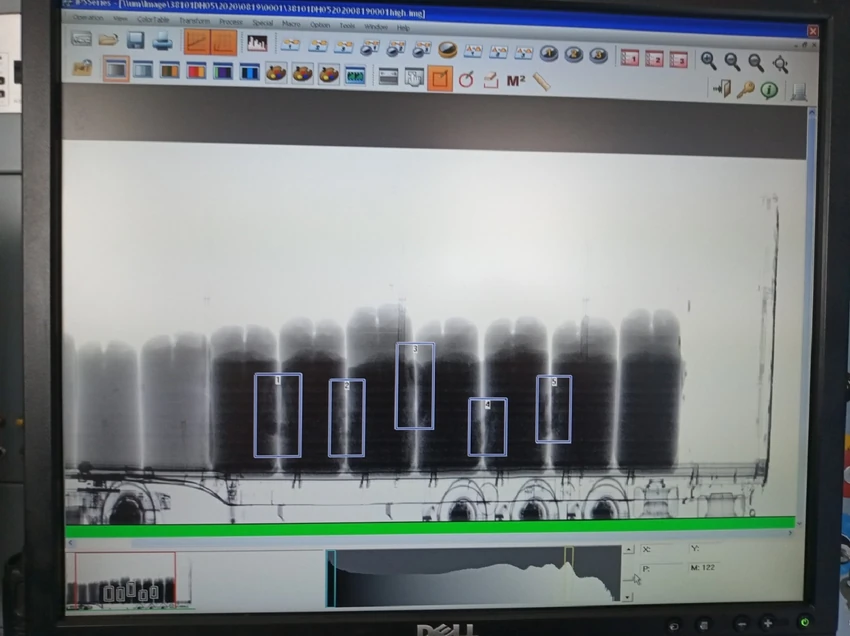Toggle the first orange curve button
This screenshot has height=636, width=850.
197,42
